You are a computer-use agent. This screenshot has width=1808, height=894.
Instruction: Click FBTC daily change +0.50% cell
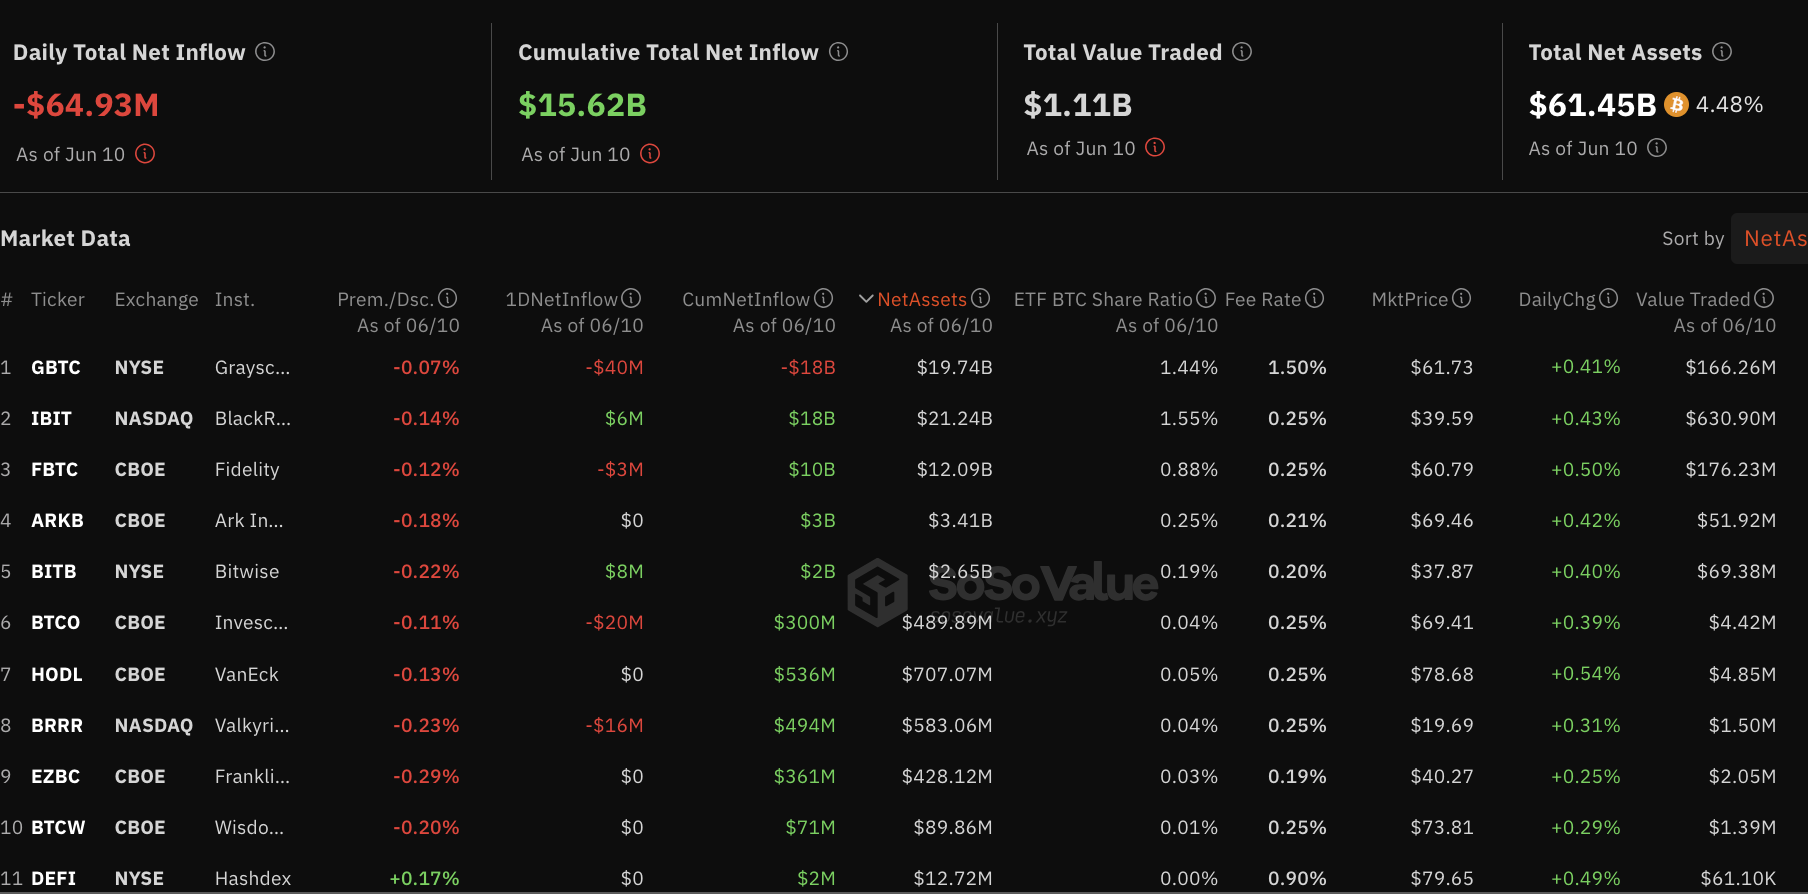click(1585, 469)
